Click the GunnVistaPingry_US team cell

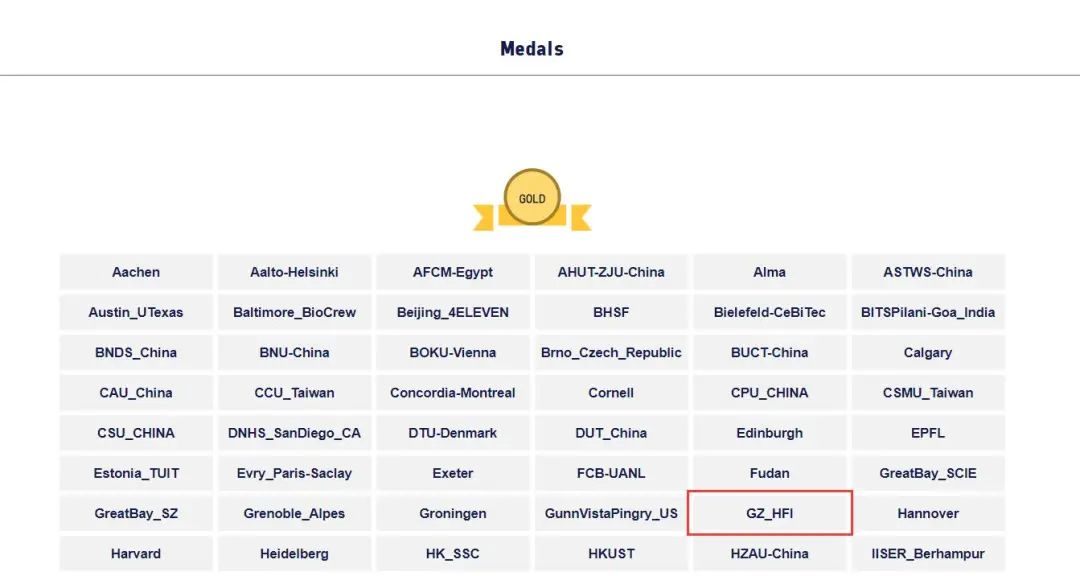pos(611,513)
